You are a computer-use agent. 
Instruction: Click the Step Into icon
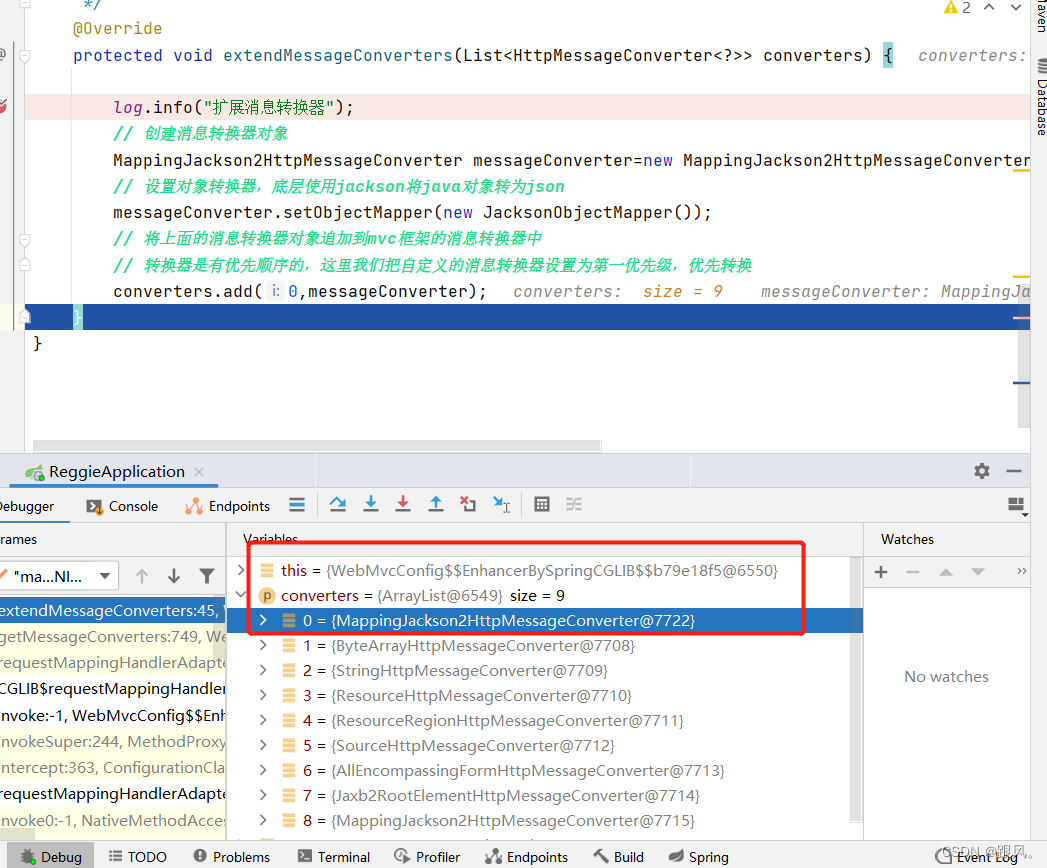(x=371, y=504)
